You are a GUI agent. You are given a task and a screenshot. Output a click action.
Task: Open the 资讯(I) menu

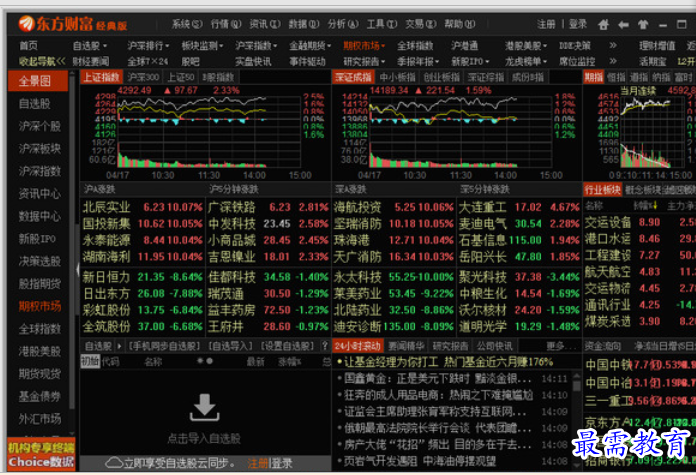pyautogui.click(x=265, y=24)
